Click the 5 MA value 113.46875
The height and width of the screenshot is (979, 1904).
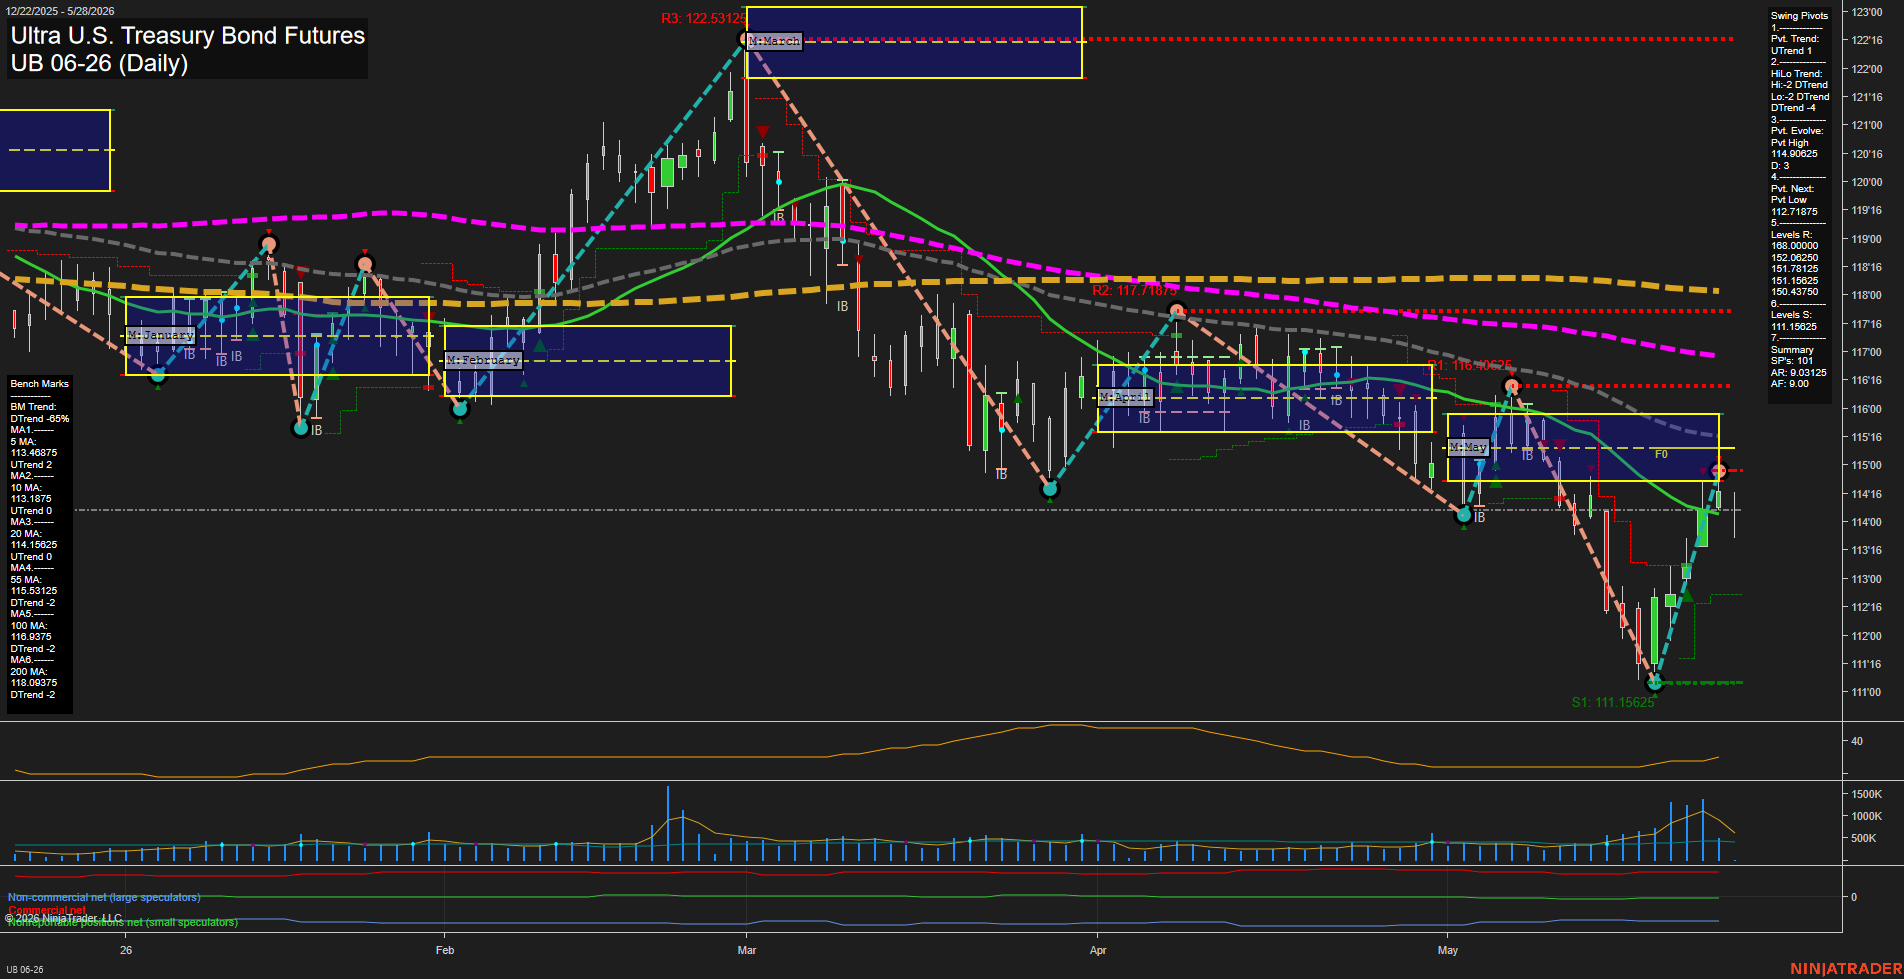(33, 453)
